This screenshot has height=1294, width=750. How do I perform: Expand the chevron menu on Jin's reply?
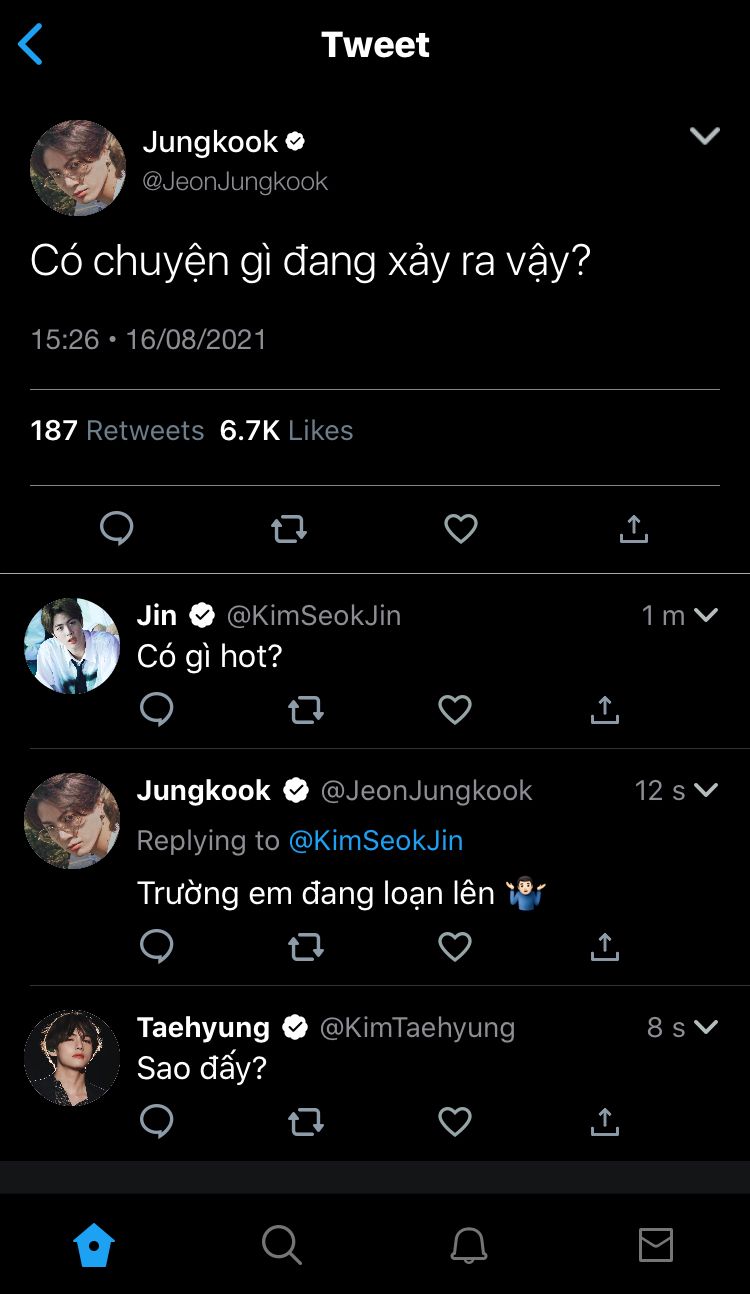tap(706, 615)
